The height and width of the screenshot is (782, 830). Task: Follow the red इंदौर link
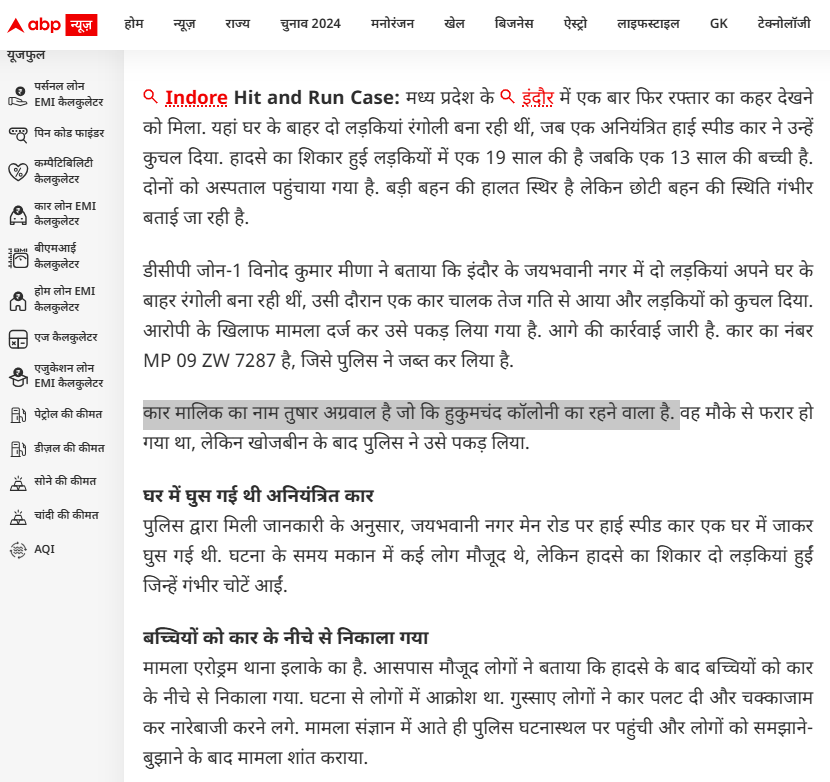click(x=537, y=98)
